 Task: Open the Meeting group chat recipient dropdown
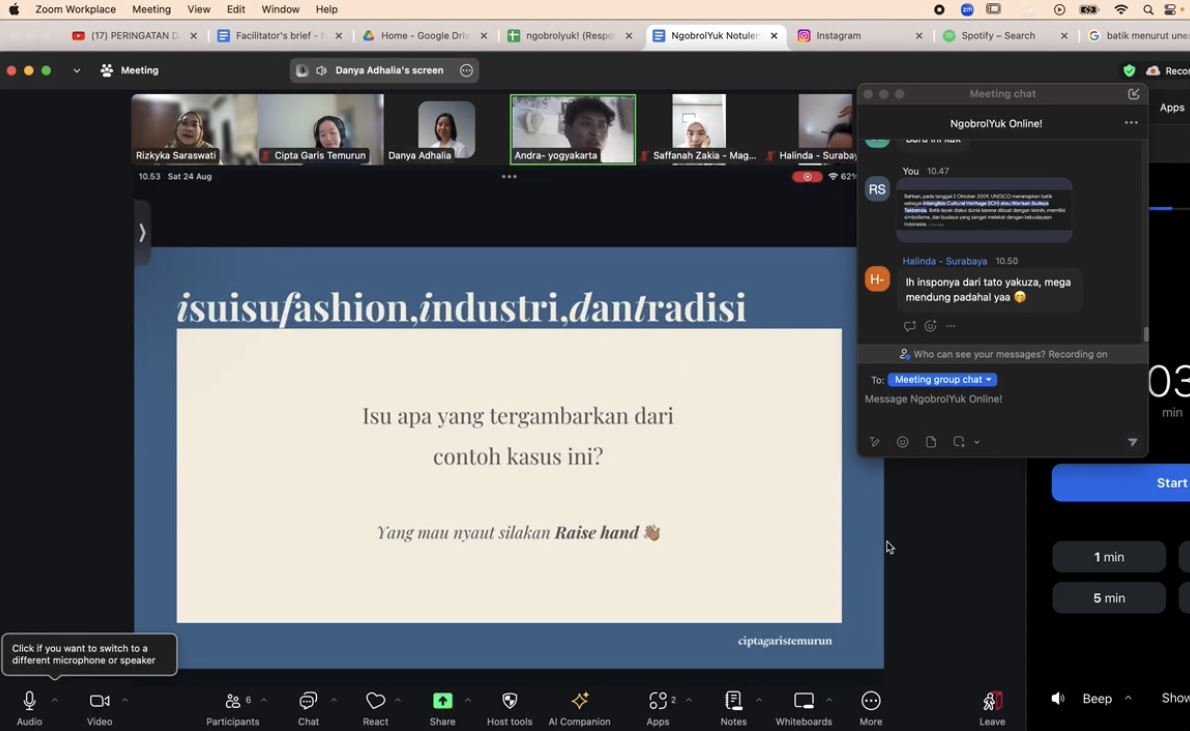coord(942,380)
